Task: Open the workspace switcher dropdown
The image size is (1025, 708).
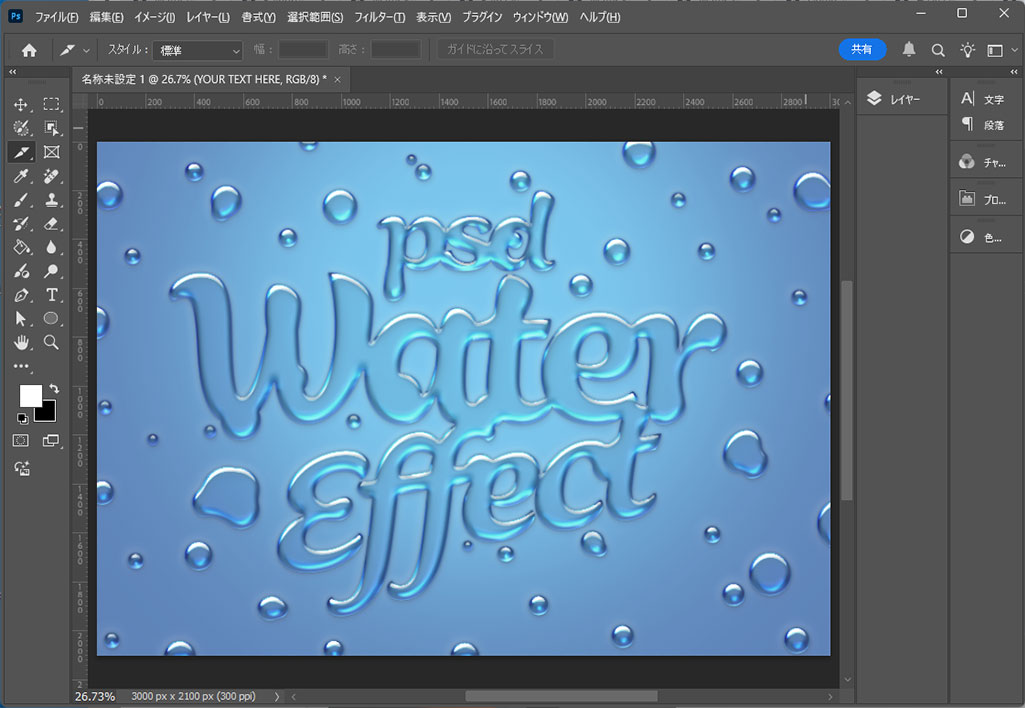Action: click(x=998, y=50)
